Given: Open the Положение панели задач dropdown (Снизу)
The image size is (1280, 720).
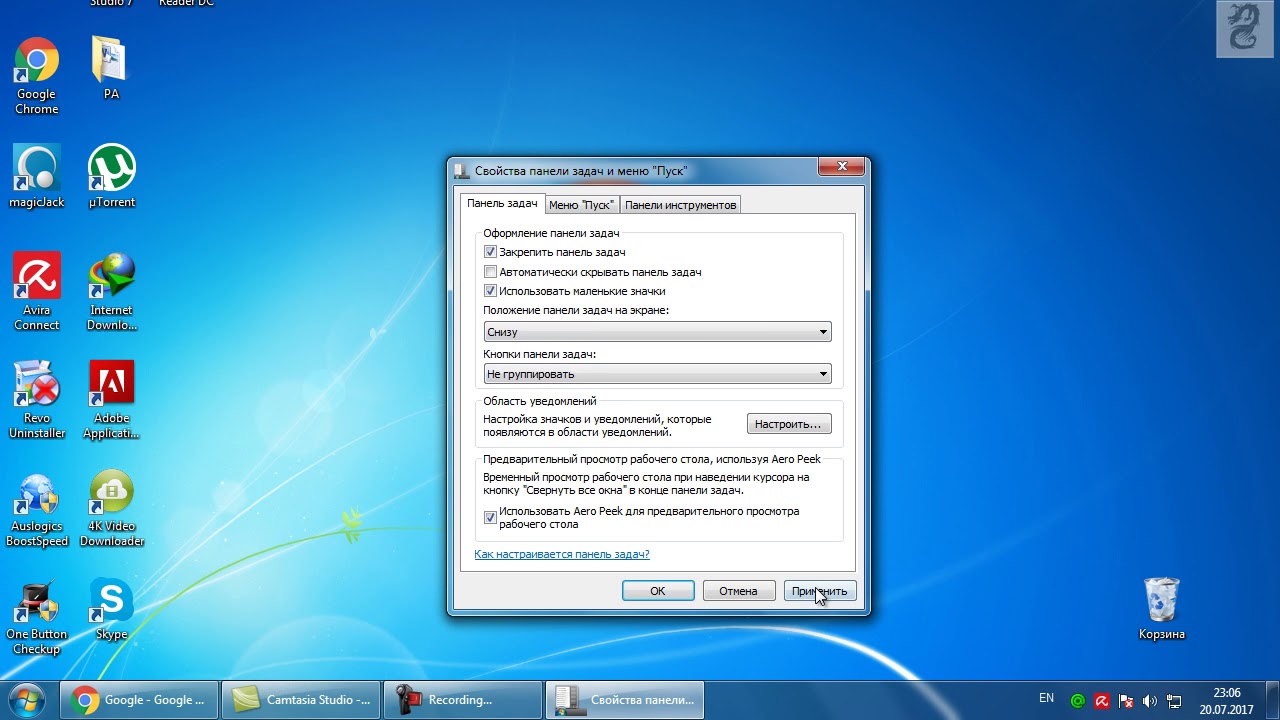Looking at the screenshot, I should tap(657, 332).
